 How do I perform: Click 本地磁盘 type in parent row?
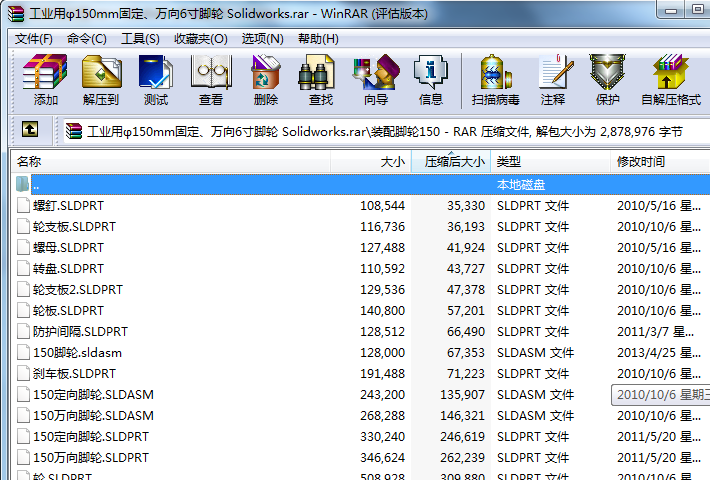click(521, 185)
